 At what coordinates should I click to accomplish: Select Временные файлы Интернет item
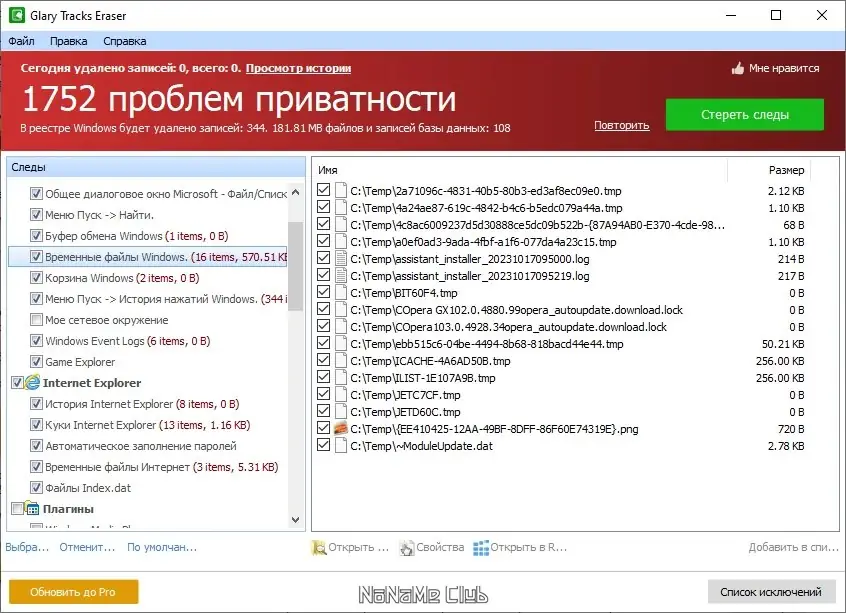pyautogui.click(x=161, y=467)
